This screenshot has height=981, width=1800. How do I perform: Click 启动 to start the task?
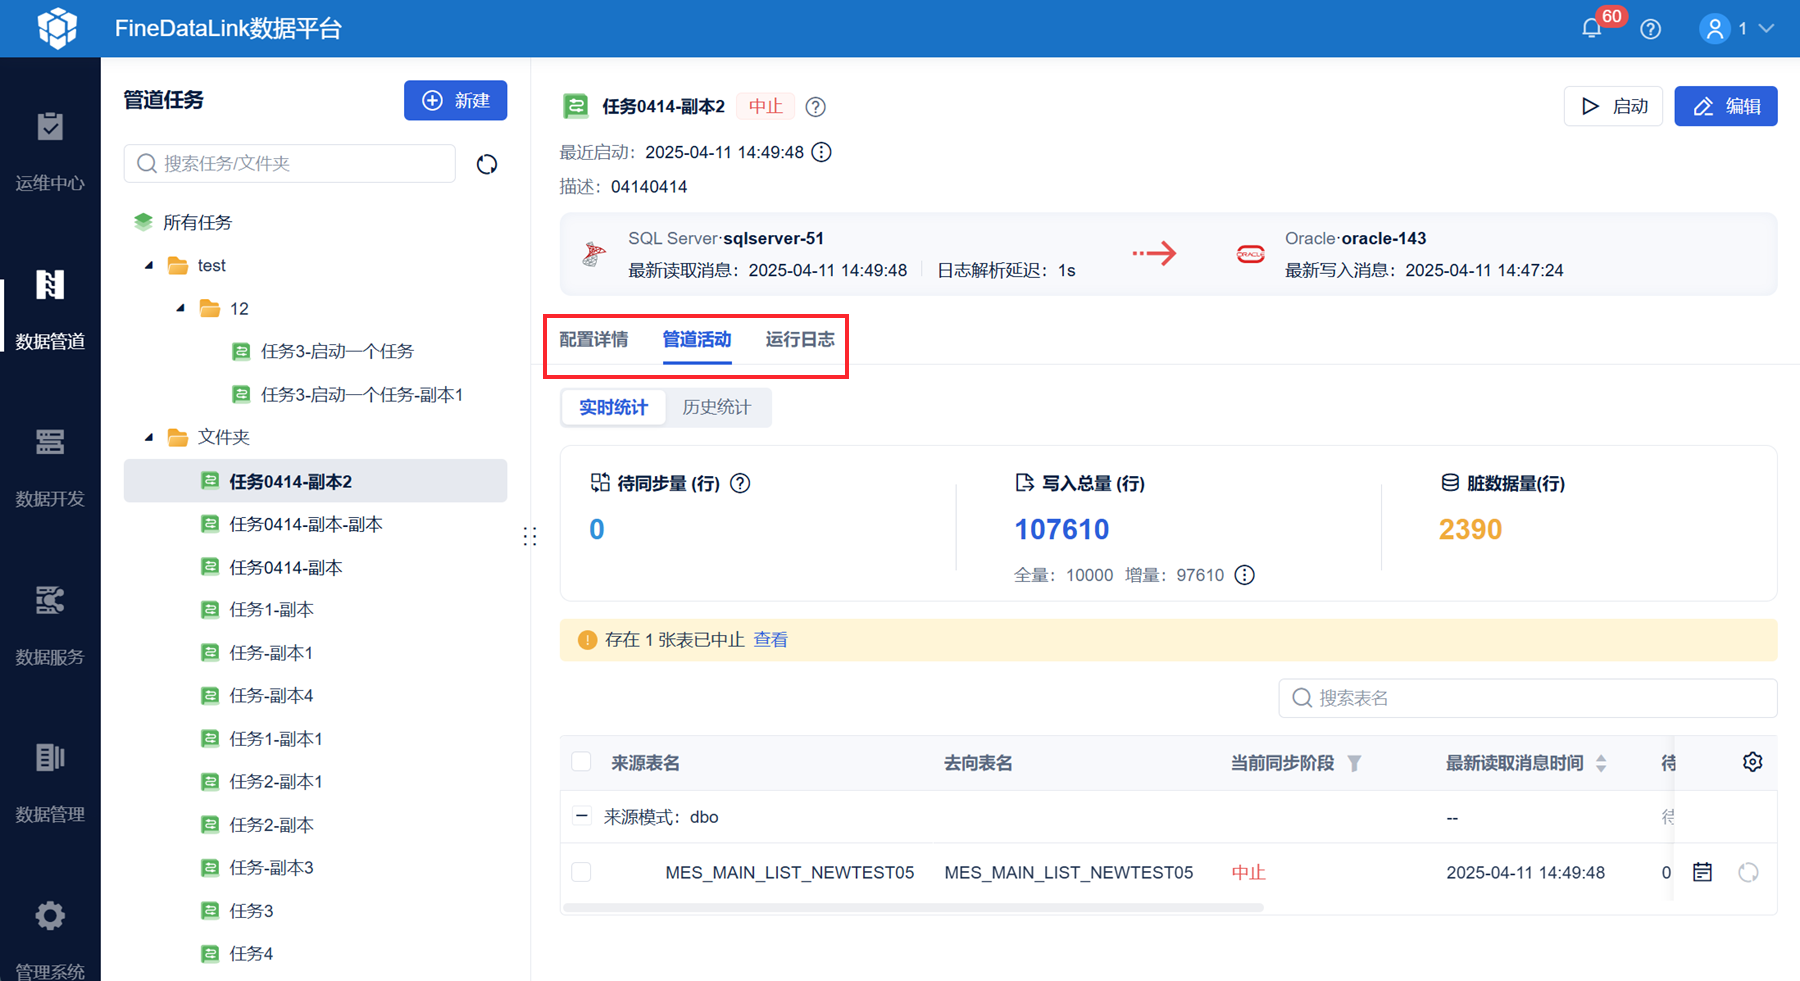pyautogui.click(x=1613, y=106)
